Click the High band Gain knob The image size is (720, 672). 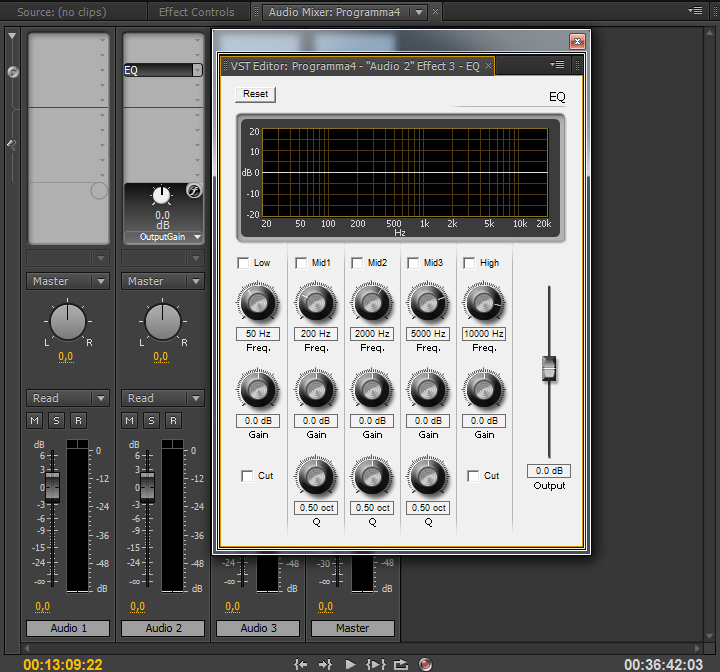(484, 390)
